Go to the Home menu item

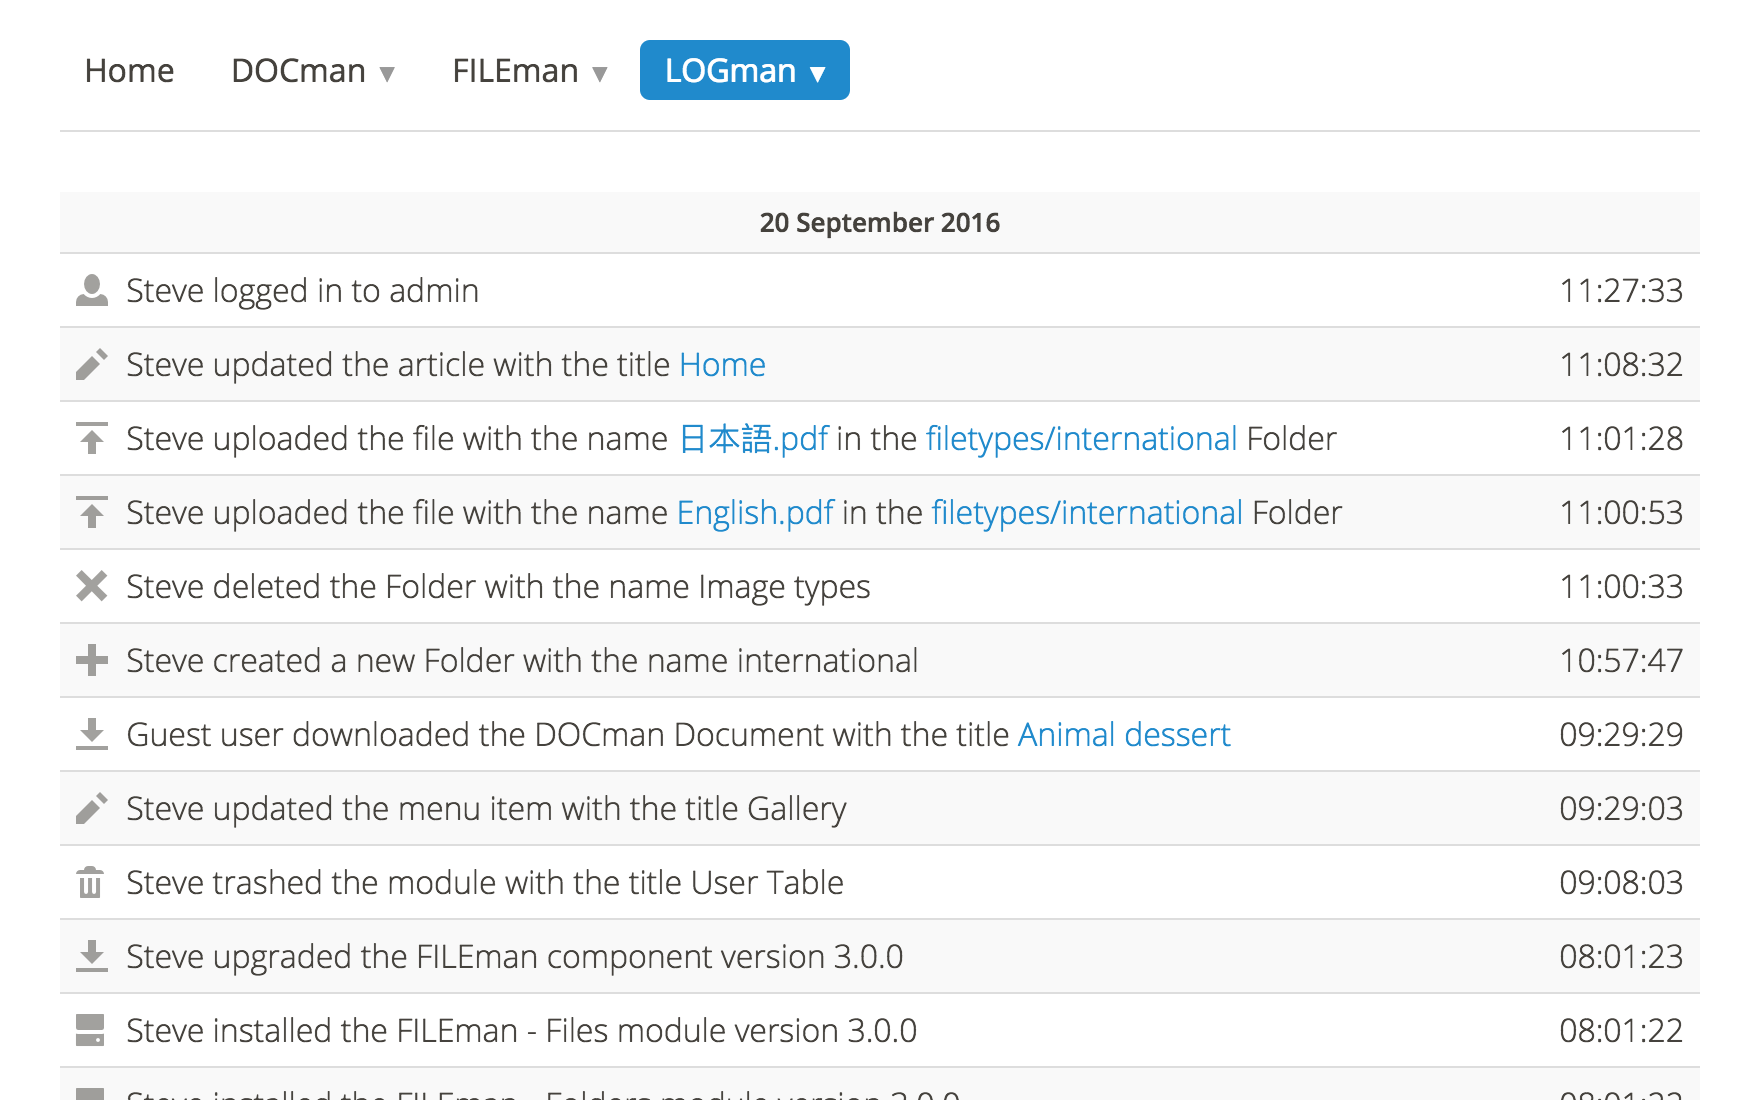pos(129,71)
